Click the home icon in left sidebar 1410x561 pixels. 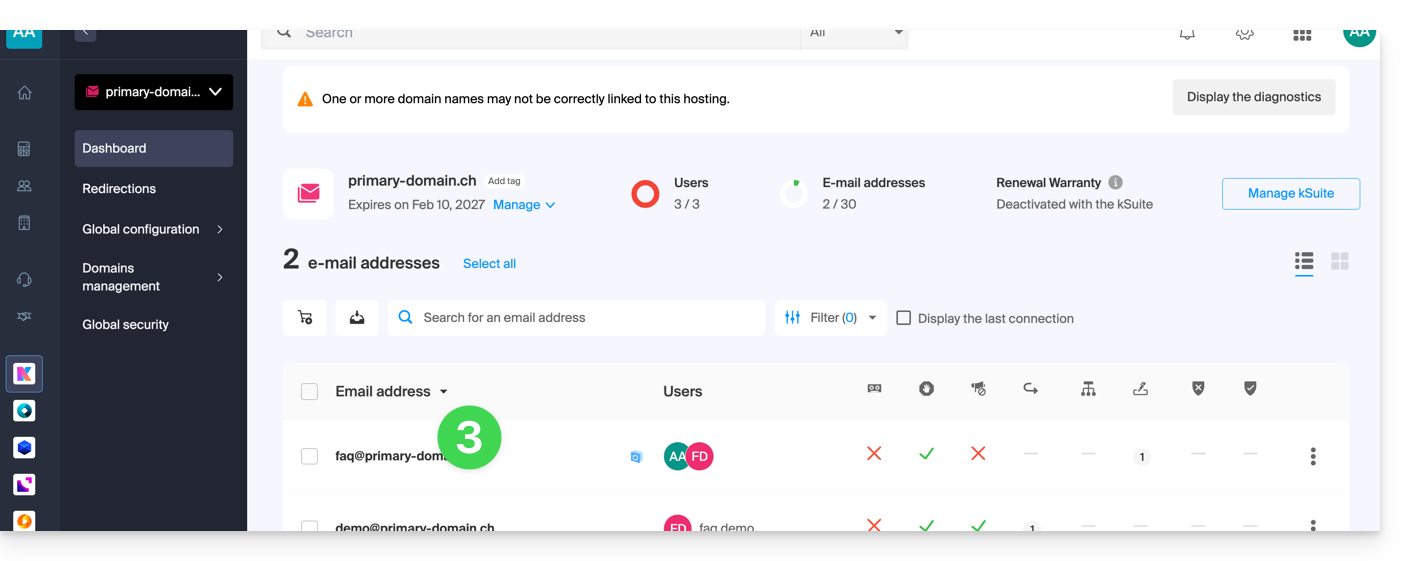click(25, 93)
